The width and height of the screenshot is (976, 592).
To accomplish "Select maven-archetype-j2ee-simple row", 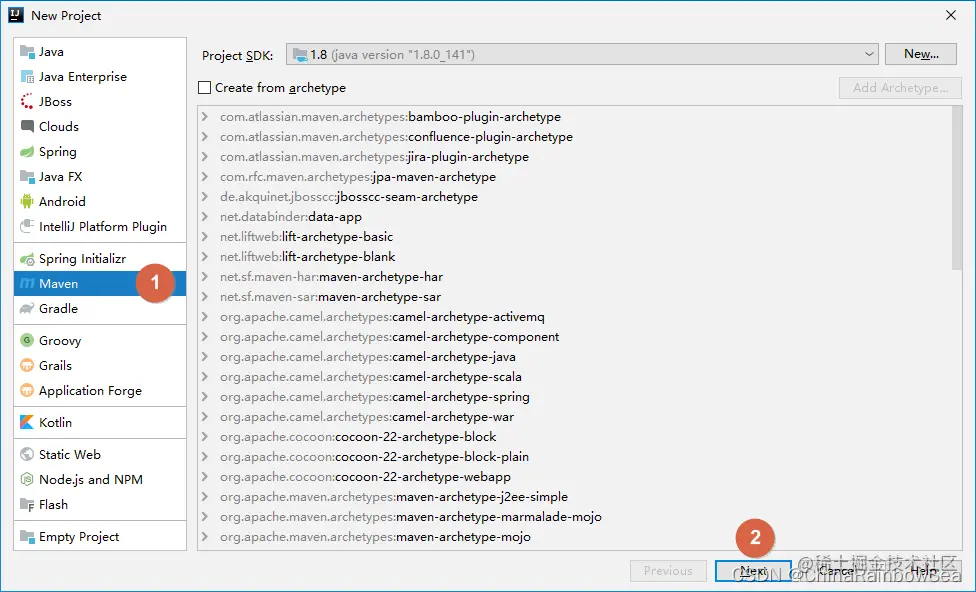I will coord(575,496).
